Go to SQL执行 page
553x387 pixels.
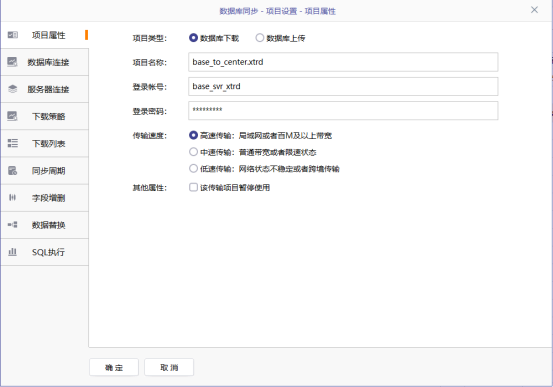coord(44,252)
